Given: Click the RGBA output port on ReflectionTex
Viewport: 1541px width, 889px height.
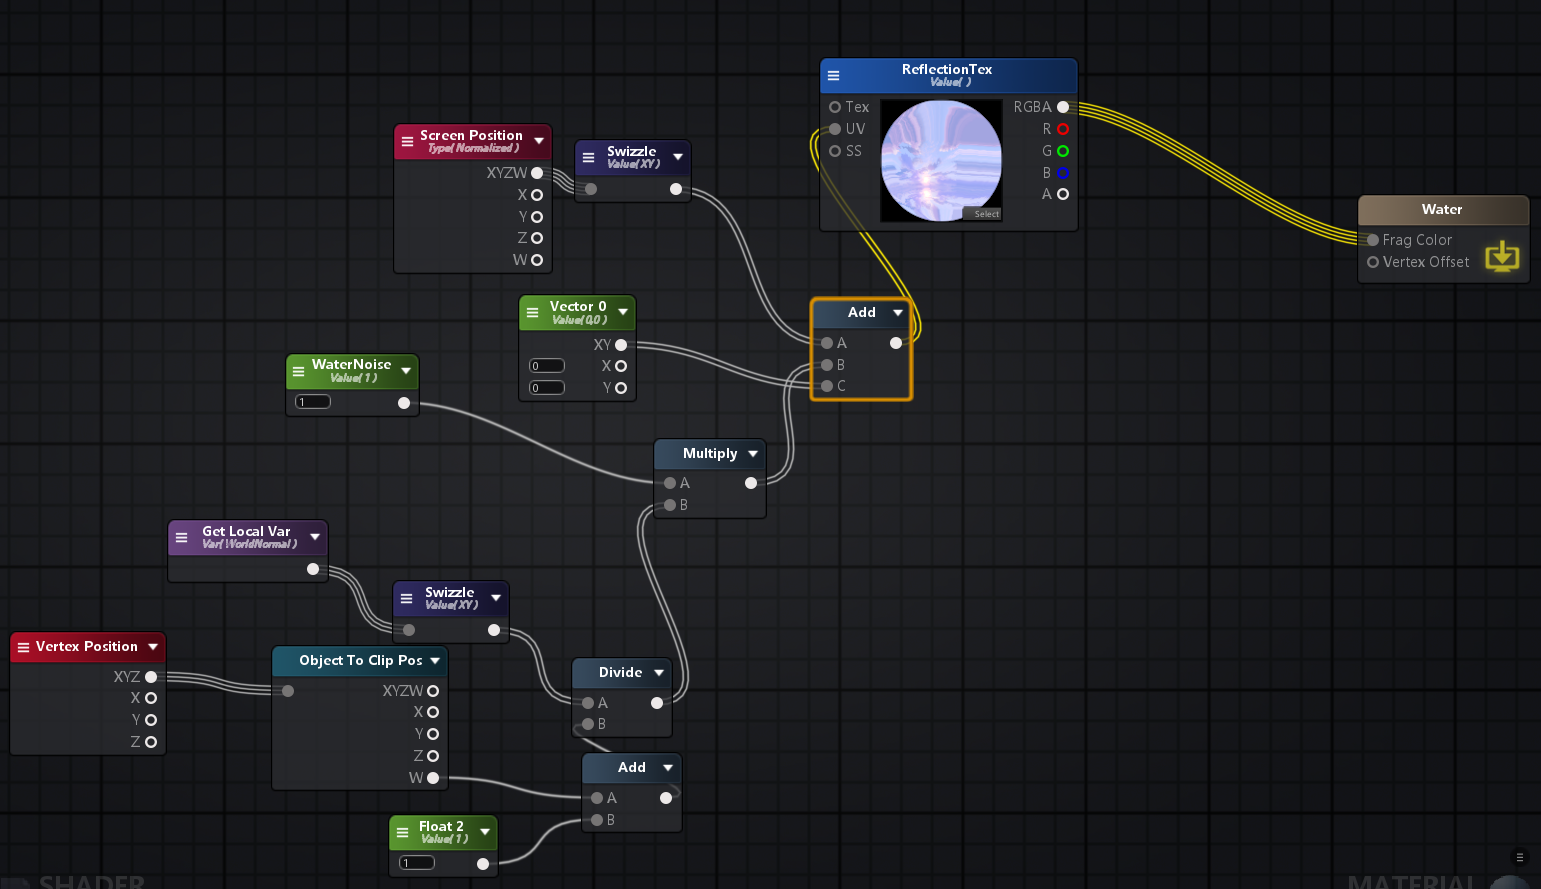Looking at the screenshot, I should pyautogui.click(x=1063, y=107).
